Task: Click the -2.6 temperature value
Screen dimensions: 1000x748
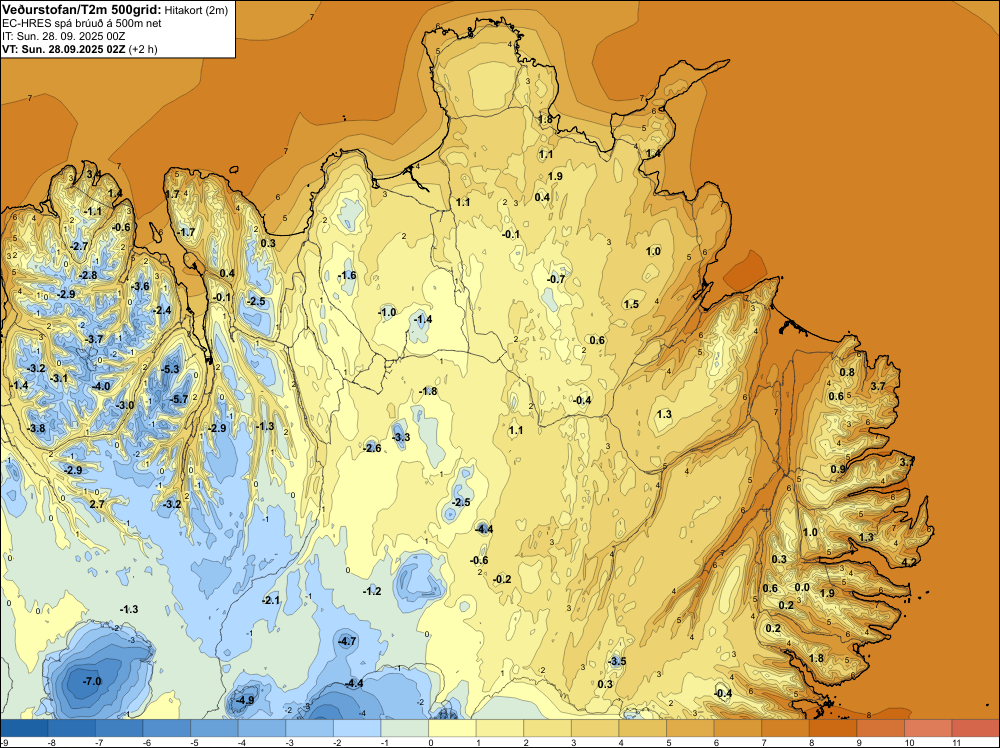Action: coord(372,448)
